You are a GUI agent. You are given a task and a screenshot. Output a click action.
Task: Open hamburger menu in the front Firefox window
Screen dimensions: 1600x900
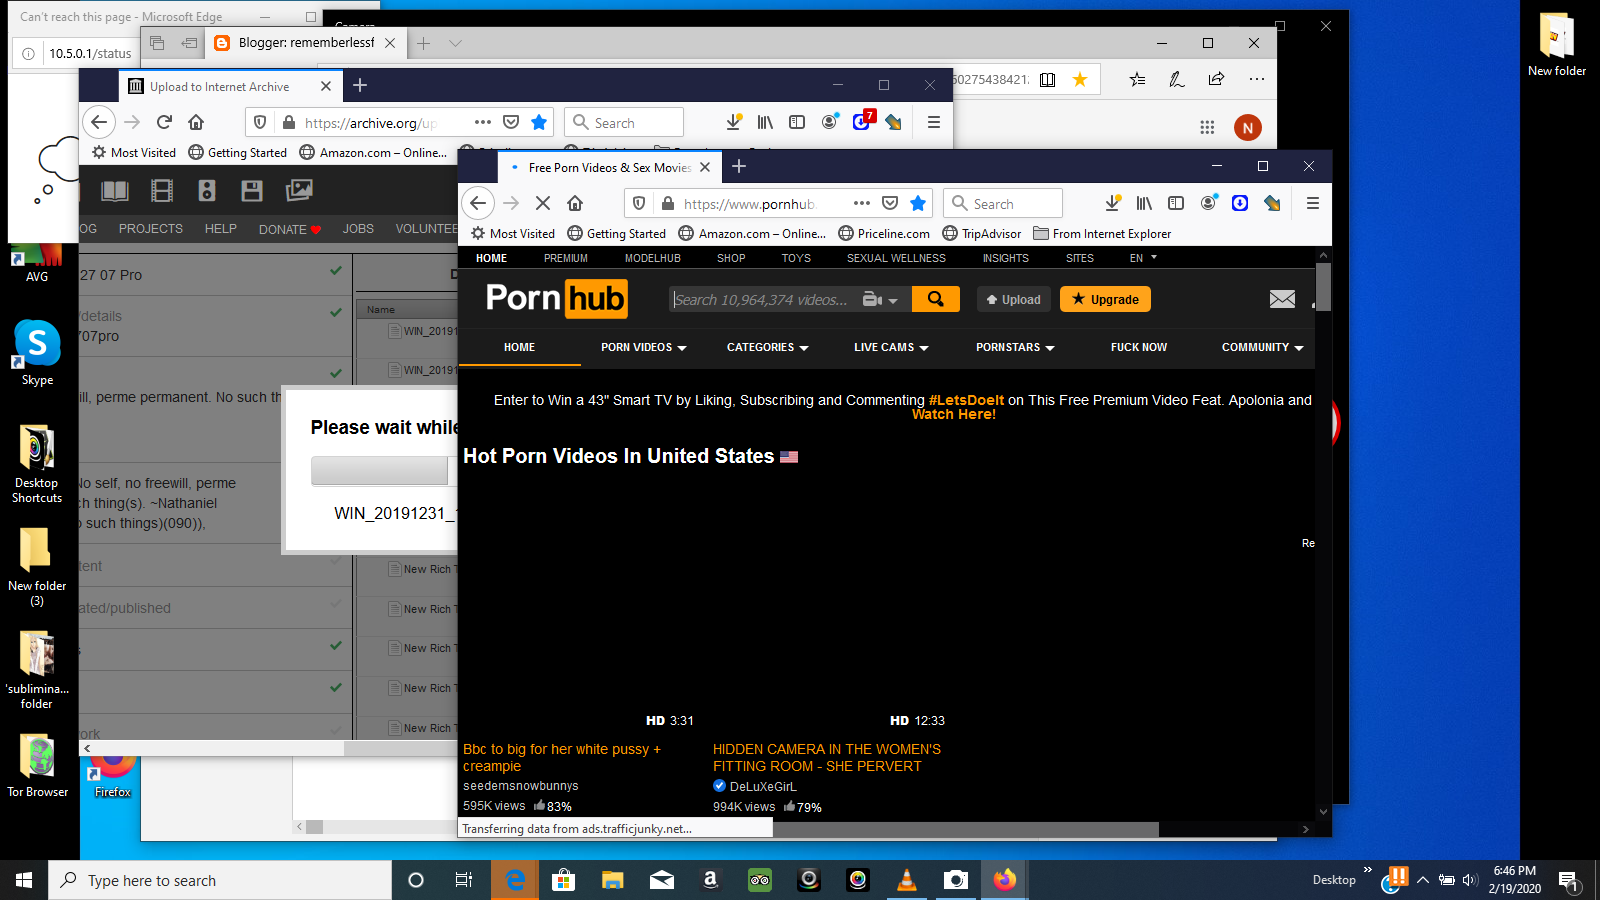pos(1313,203)
